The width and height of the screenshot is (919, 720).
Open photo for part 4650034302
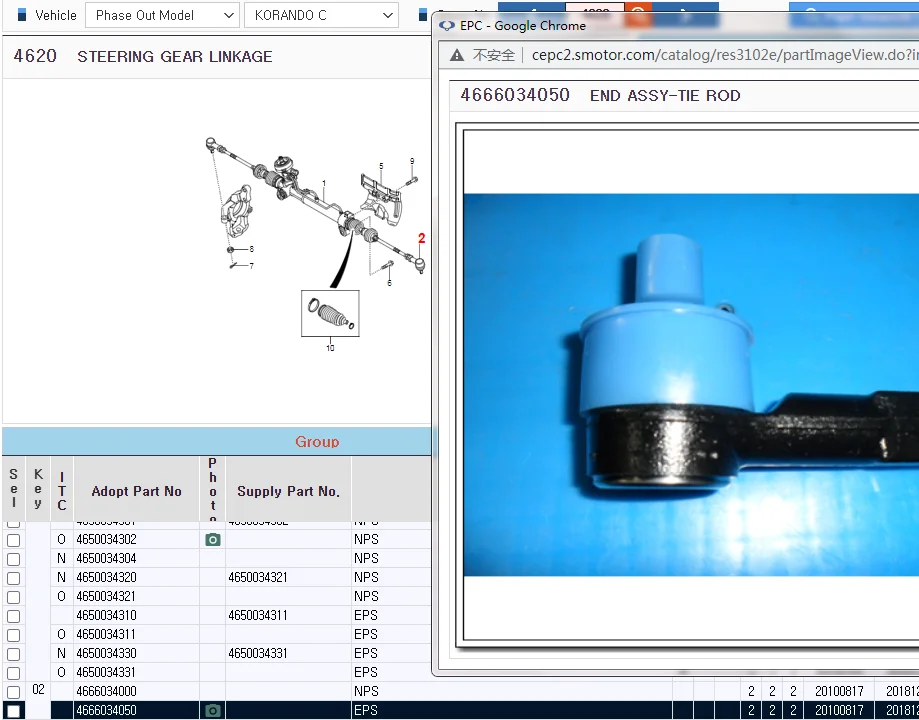click(213, 539)
